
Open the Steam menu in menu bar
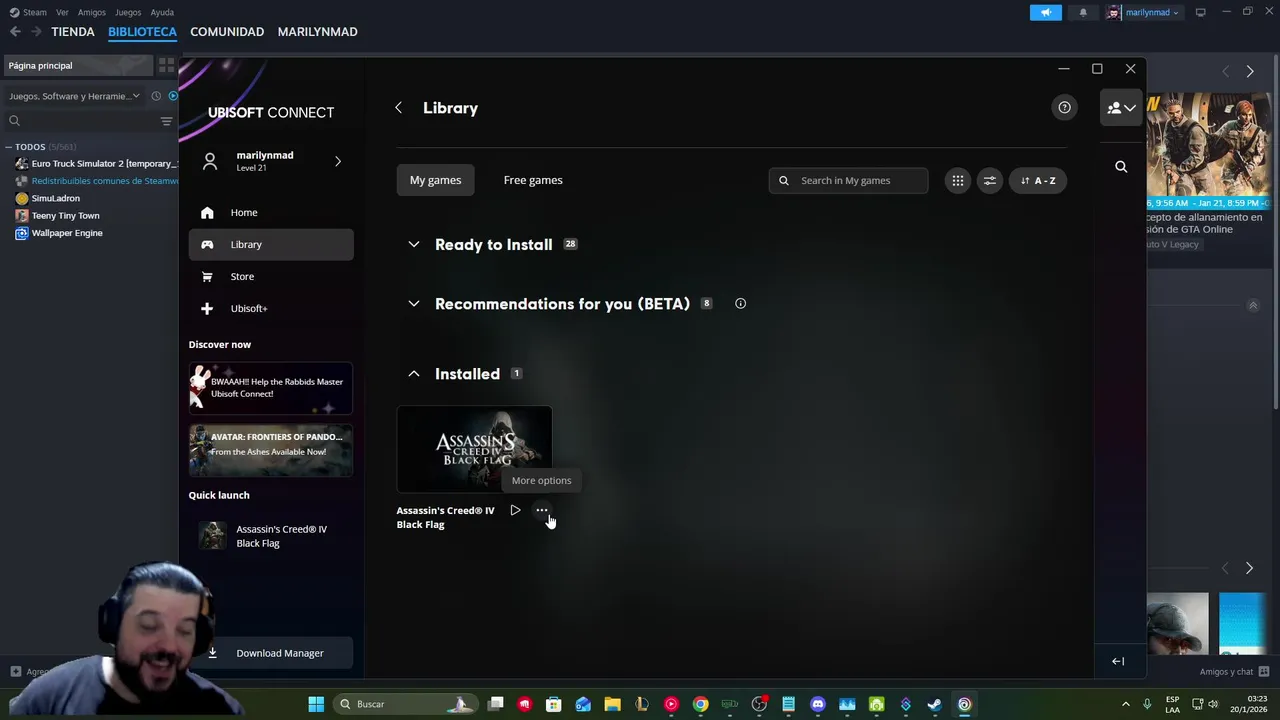(35, 13)
